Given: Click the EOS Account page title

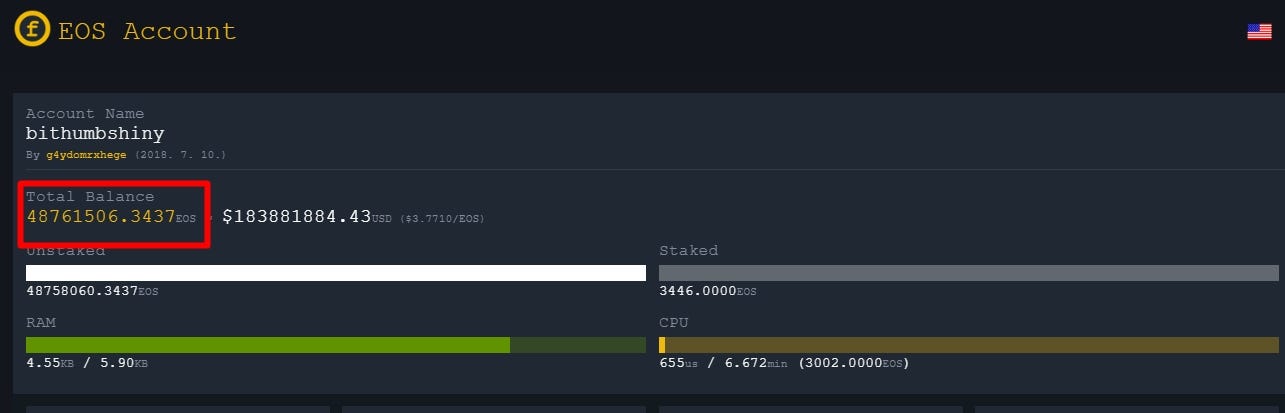Looking at the screenshot, I should click(147, 31).
